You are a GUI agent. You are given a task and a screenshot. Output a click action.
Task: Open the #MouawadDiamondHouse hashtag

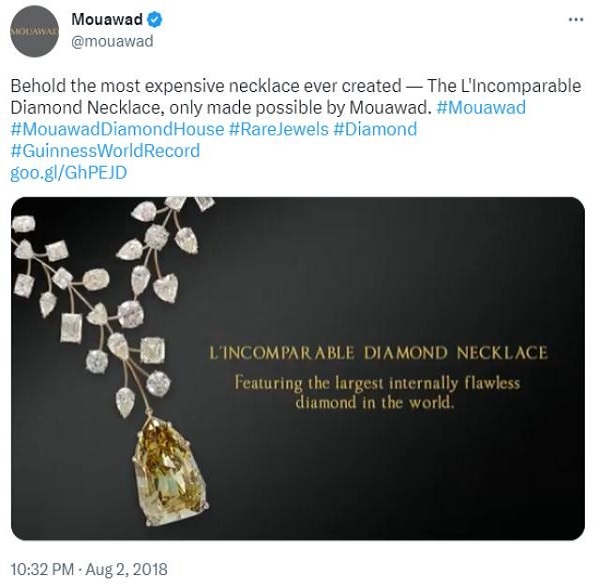[116, 130]
